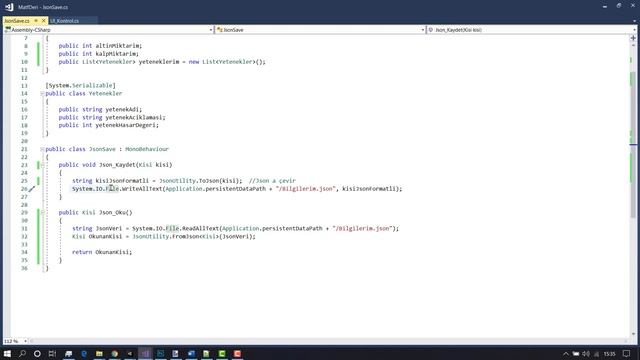Switch to the UI_Kontrol.cs tab
Viewport: 640px width, 360px height.
[64, 20]
